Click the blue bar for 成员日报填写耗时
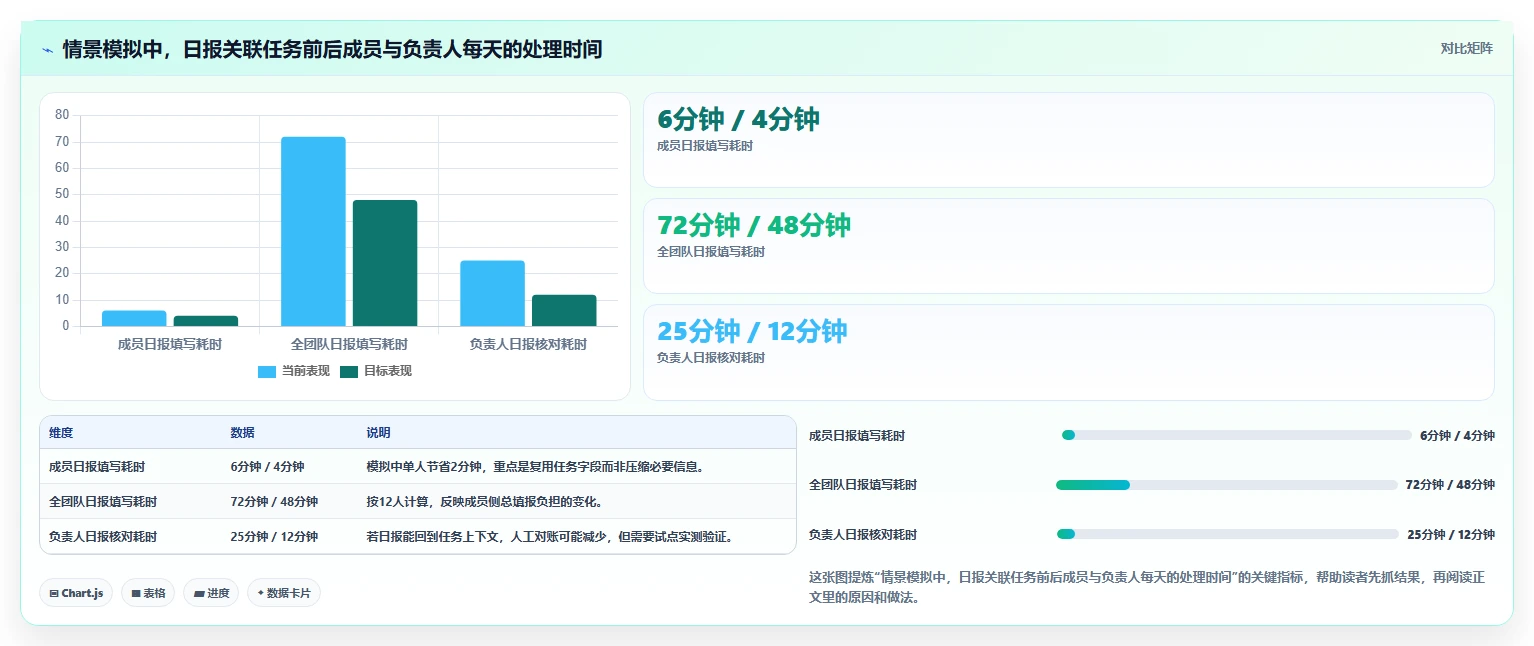This screenshot has width=1534, height=646. coord(134,318)
